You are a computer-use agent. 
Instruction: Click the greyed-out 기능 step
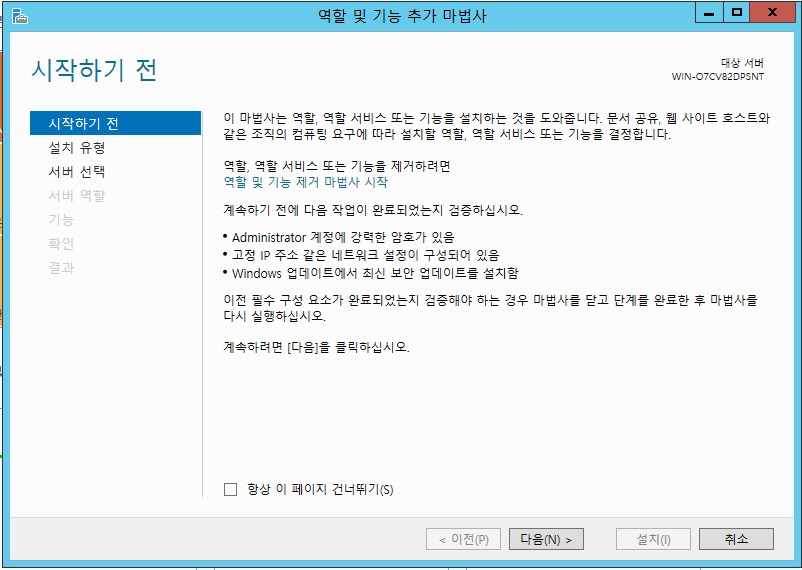tap(61, 220)
